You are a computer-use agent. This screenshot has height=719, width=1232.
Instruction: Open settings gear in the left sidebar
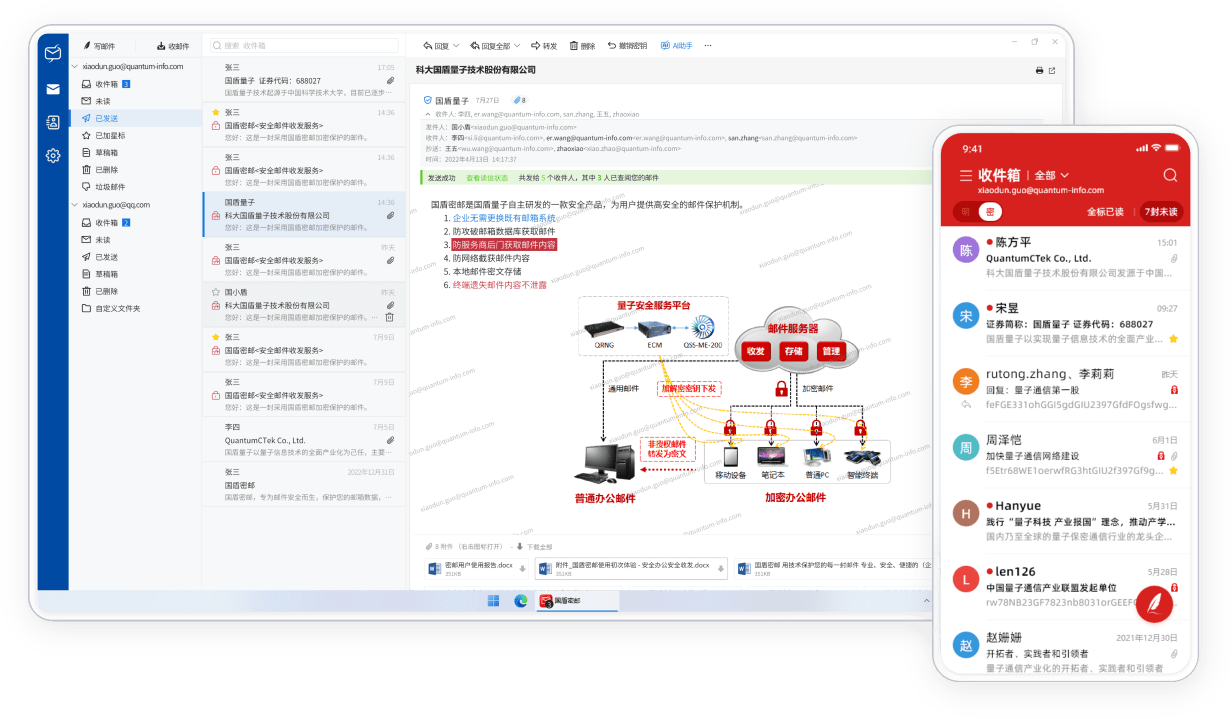tap(53, 155)
